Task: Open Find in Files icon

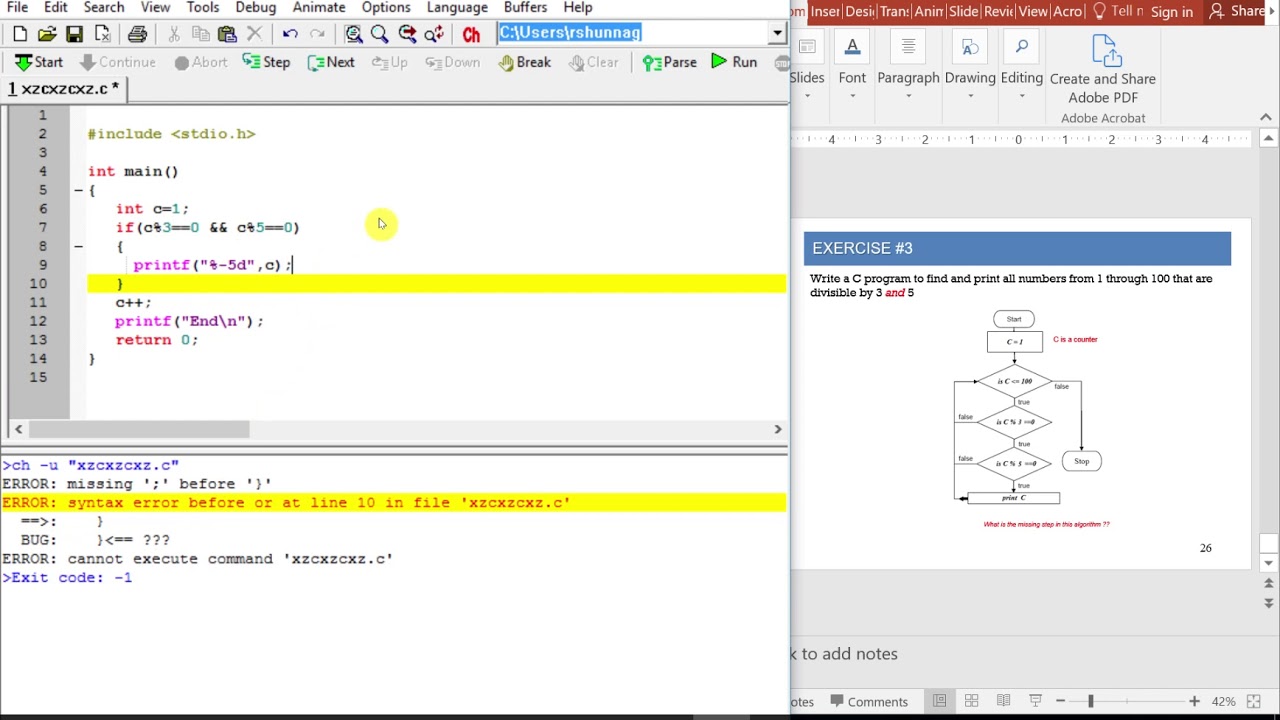Action: tap(353, 34)
